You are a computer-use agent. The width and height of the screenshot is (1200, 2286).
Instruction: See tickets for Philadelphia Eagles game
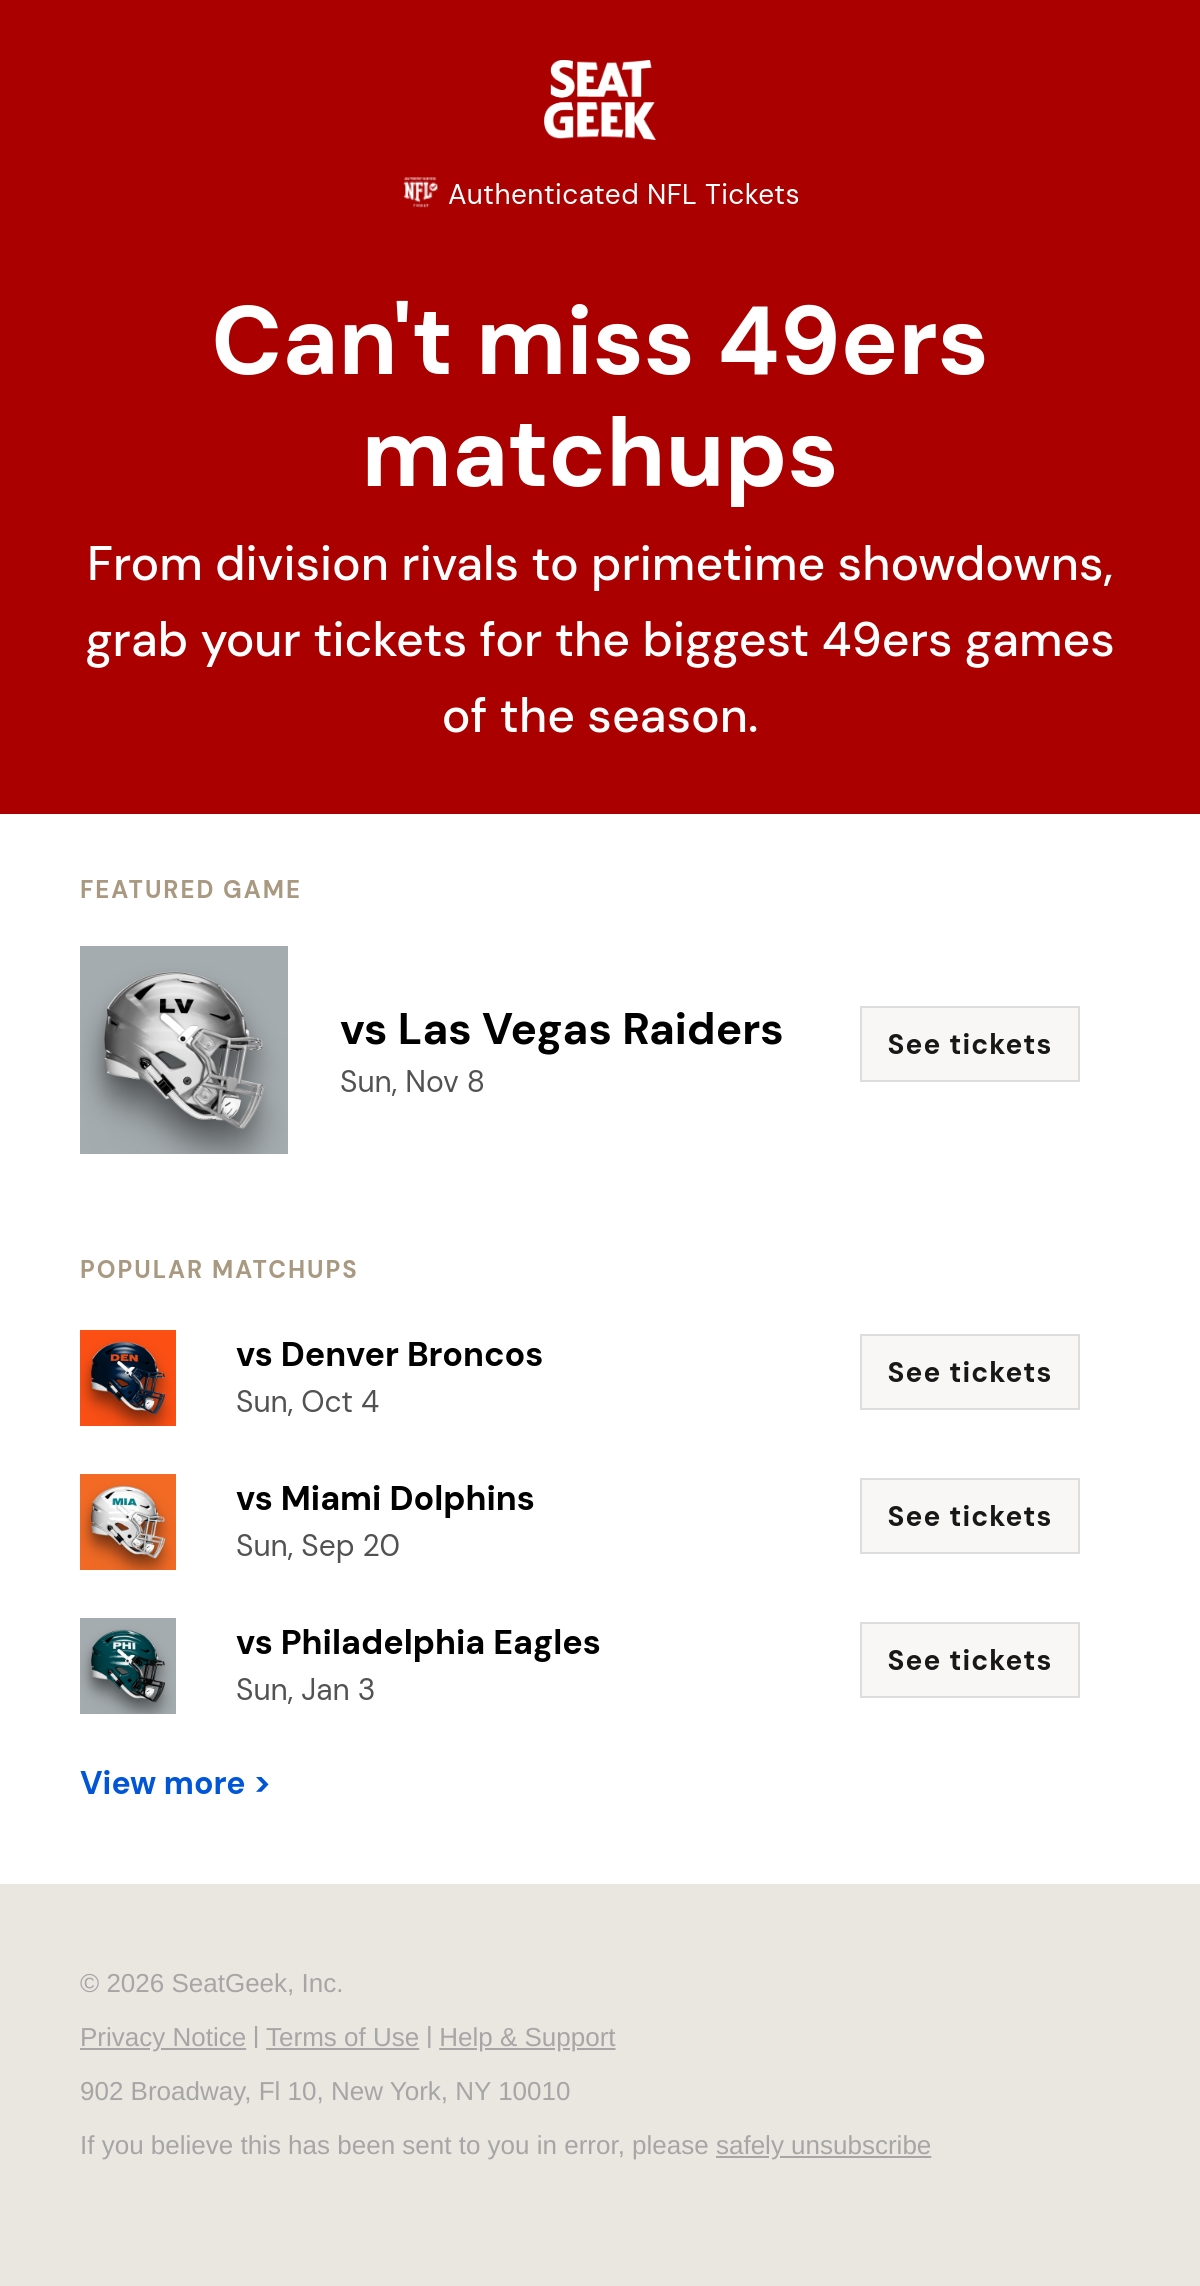970,1660
